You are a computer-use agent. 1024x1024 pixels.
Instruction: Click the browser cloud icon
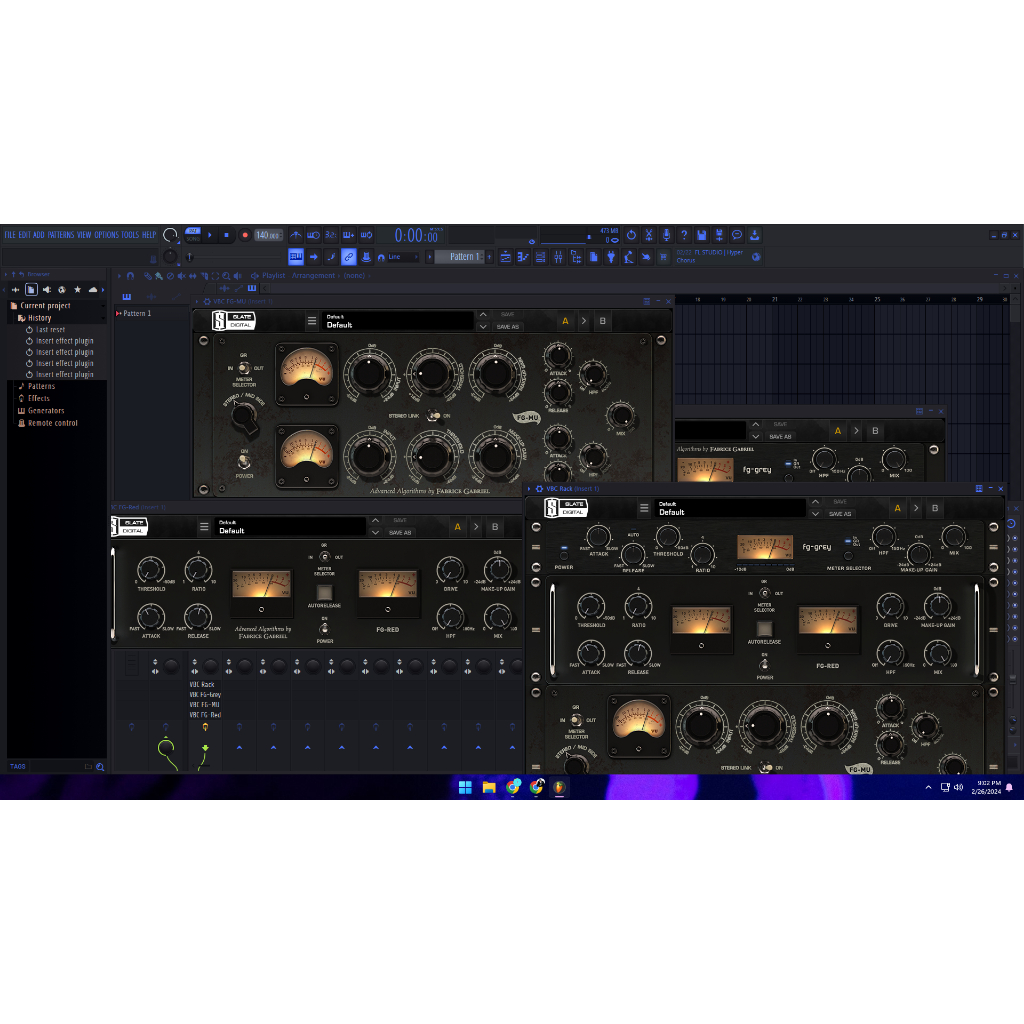93,289
